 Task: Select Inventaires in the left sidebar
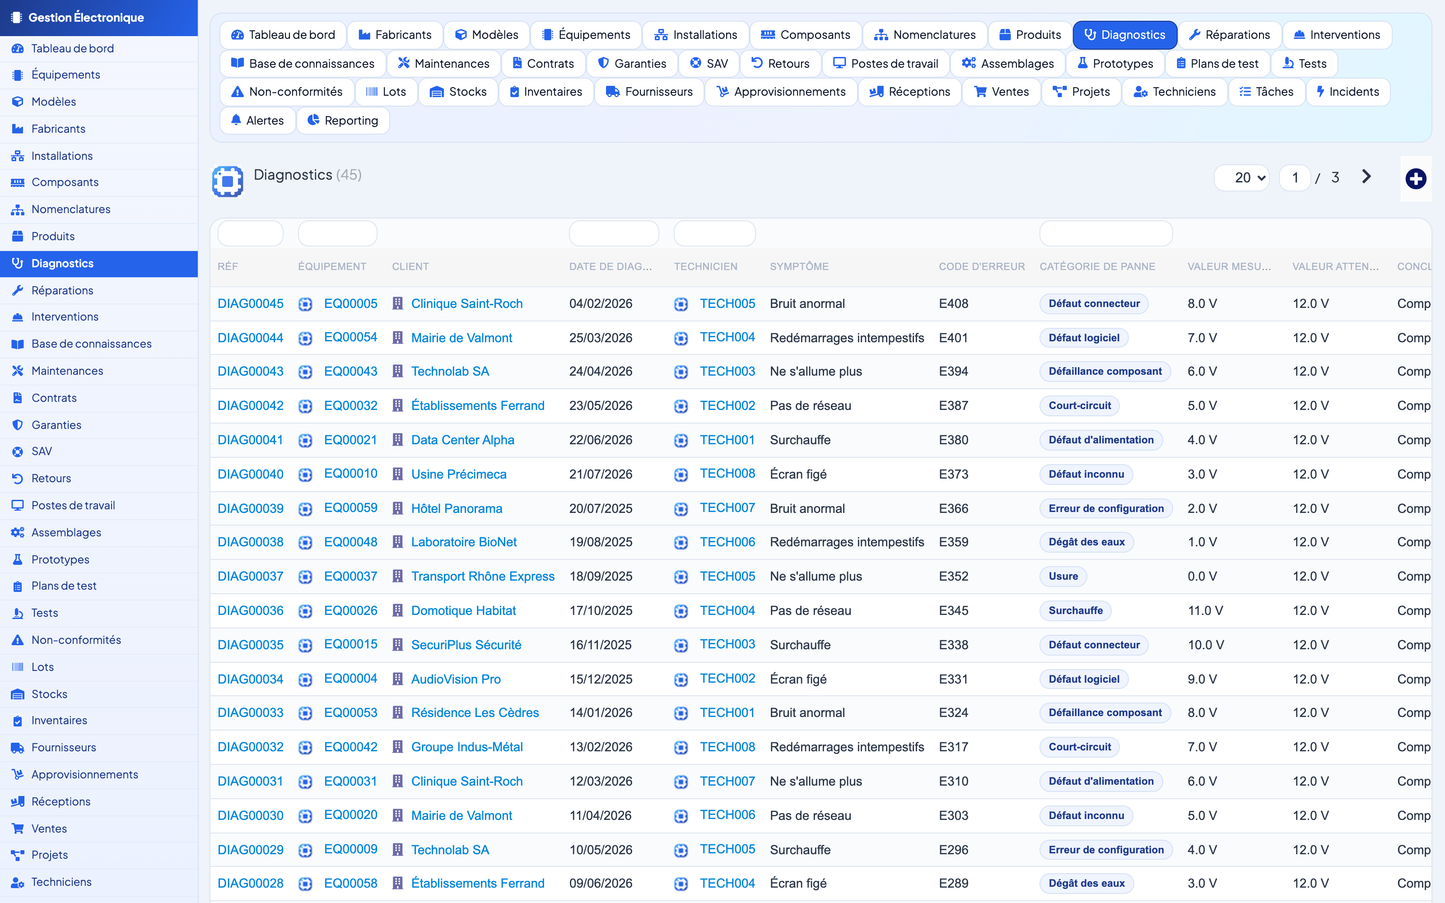point(99,721)
